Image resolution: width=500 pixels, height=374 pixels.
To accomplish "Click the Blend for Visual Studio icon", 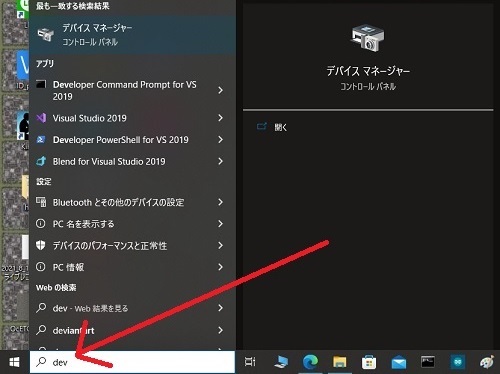I will [x=41, y=161].
